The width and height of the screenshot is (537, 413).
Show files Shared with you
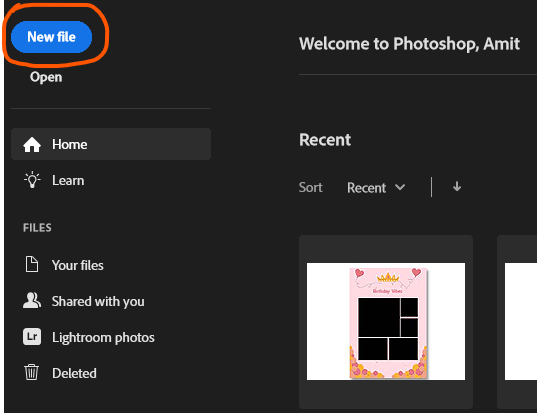pos(98,302)
